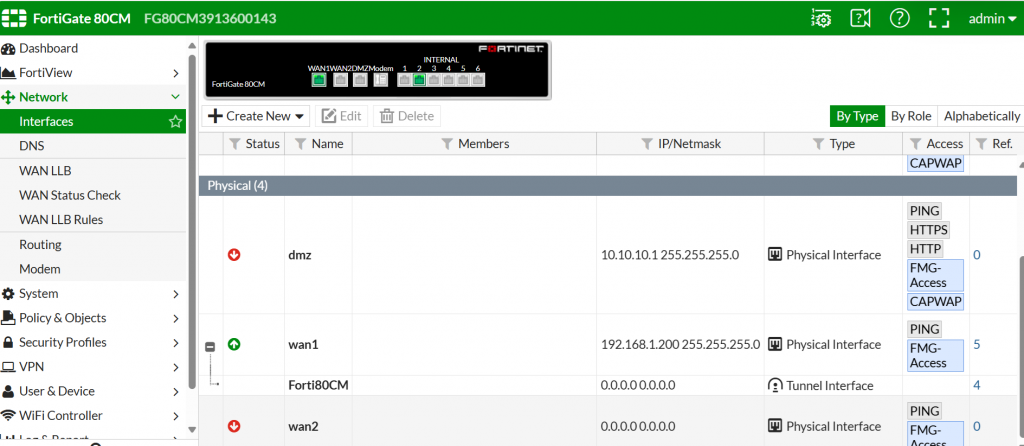Viewport: 1024px width, 446px height.
Task: Expand Security Profiles menu
Action: 93,342
